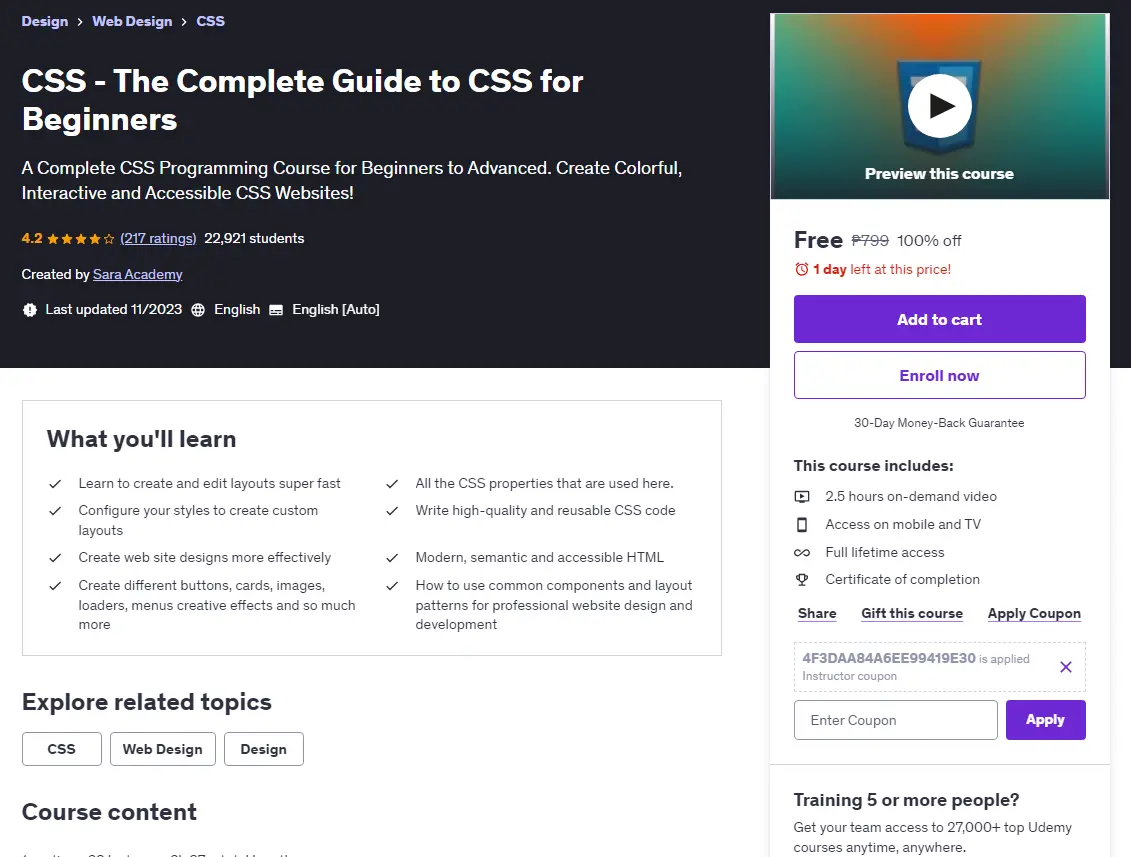Click the struck-through ₱799 price
This screenshot has width=1131, height=857.
(870, 241)
